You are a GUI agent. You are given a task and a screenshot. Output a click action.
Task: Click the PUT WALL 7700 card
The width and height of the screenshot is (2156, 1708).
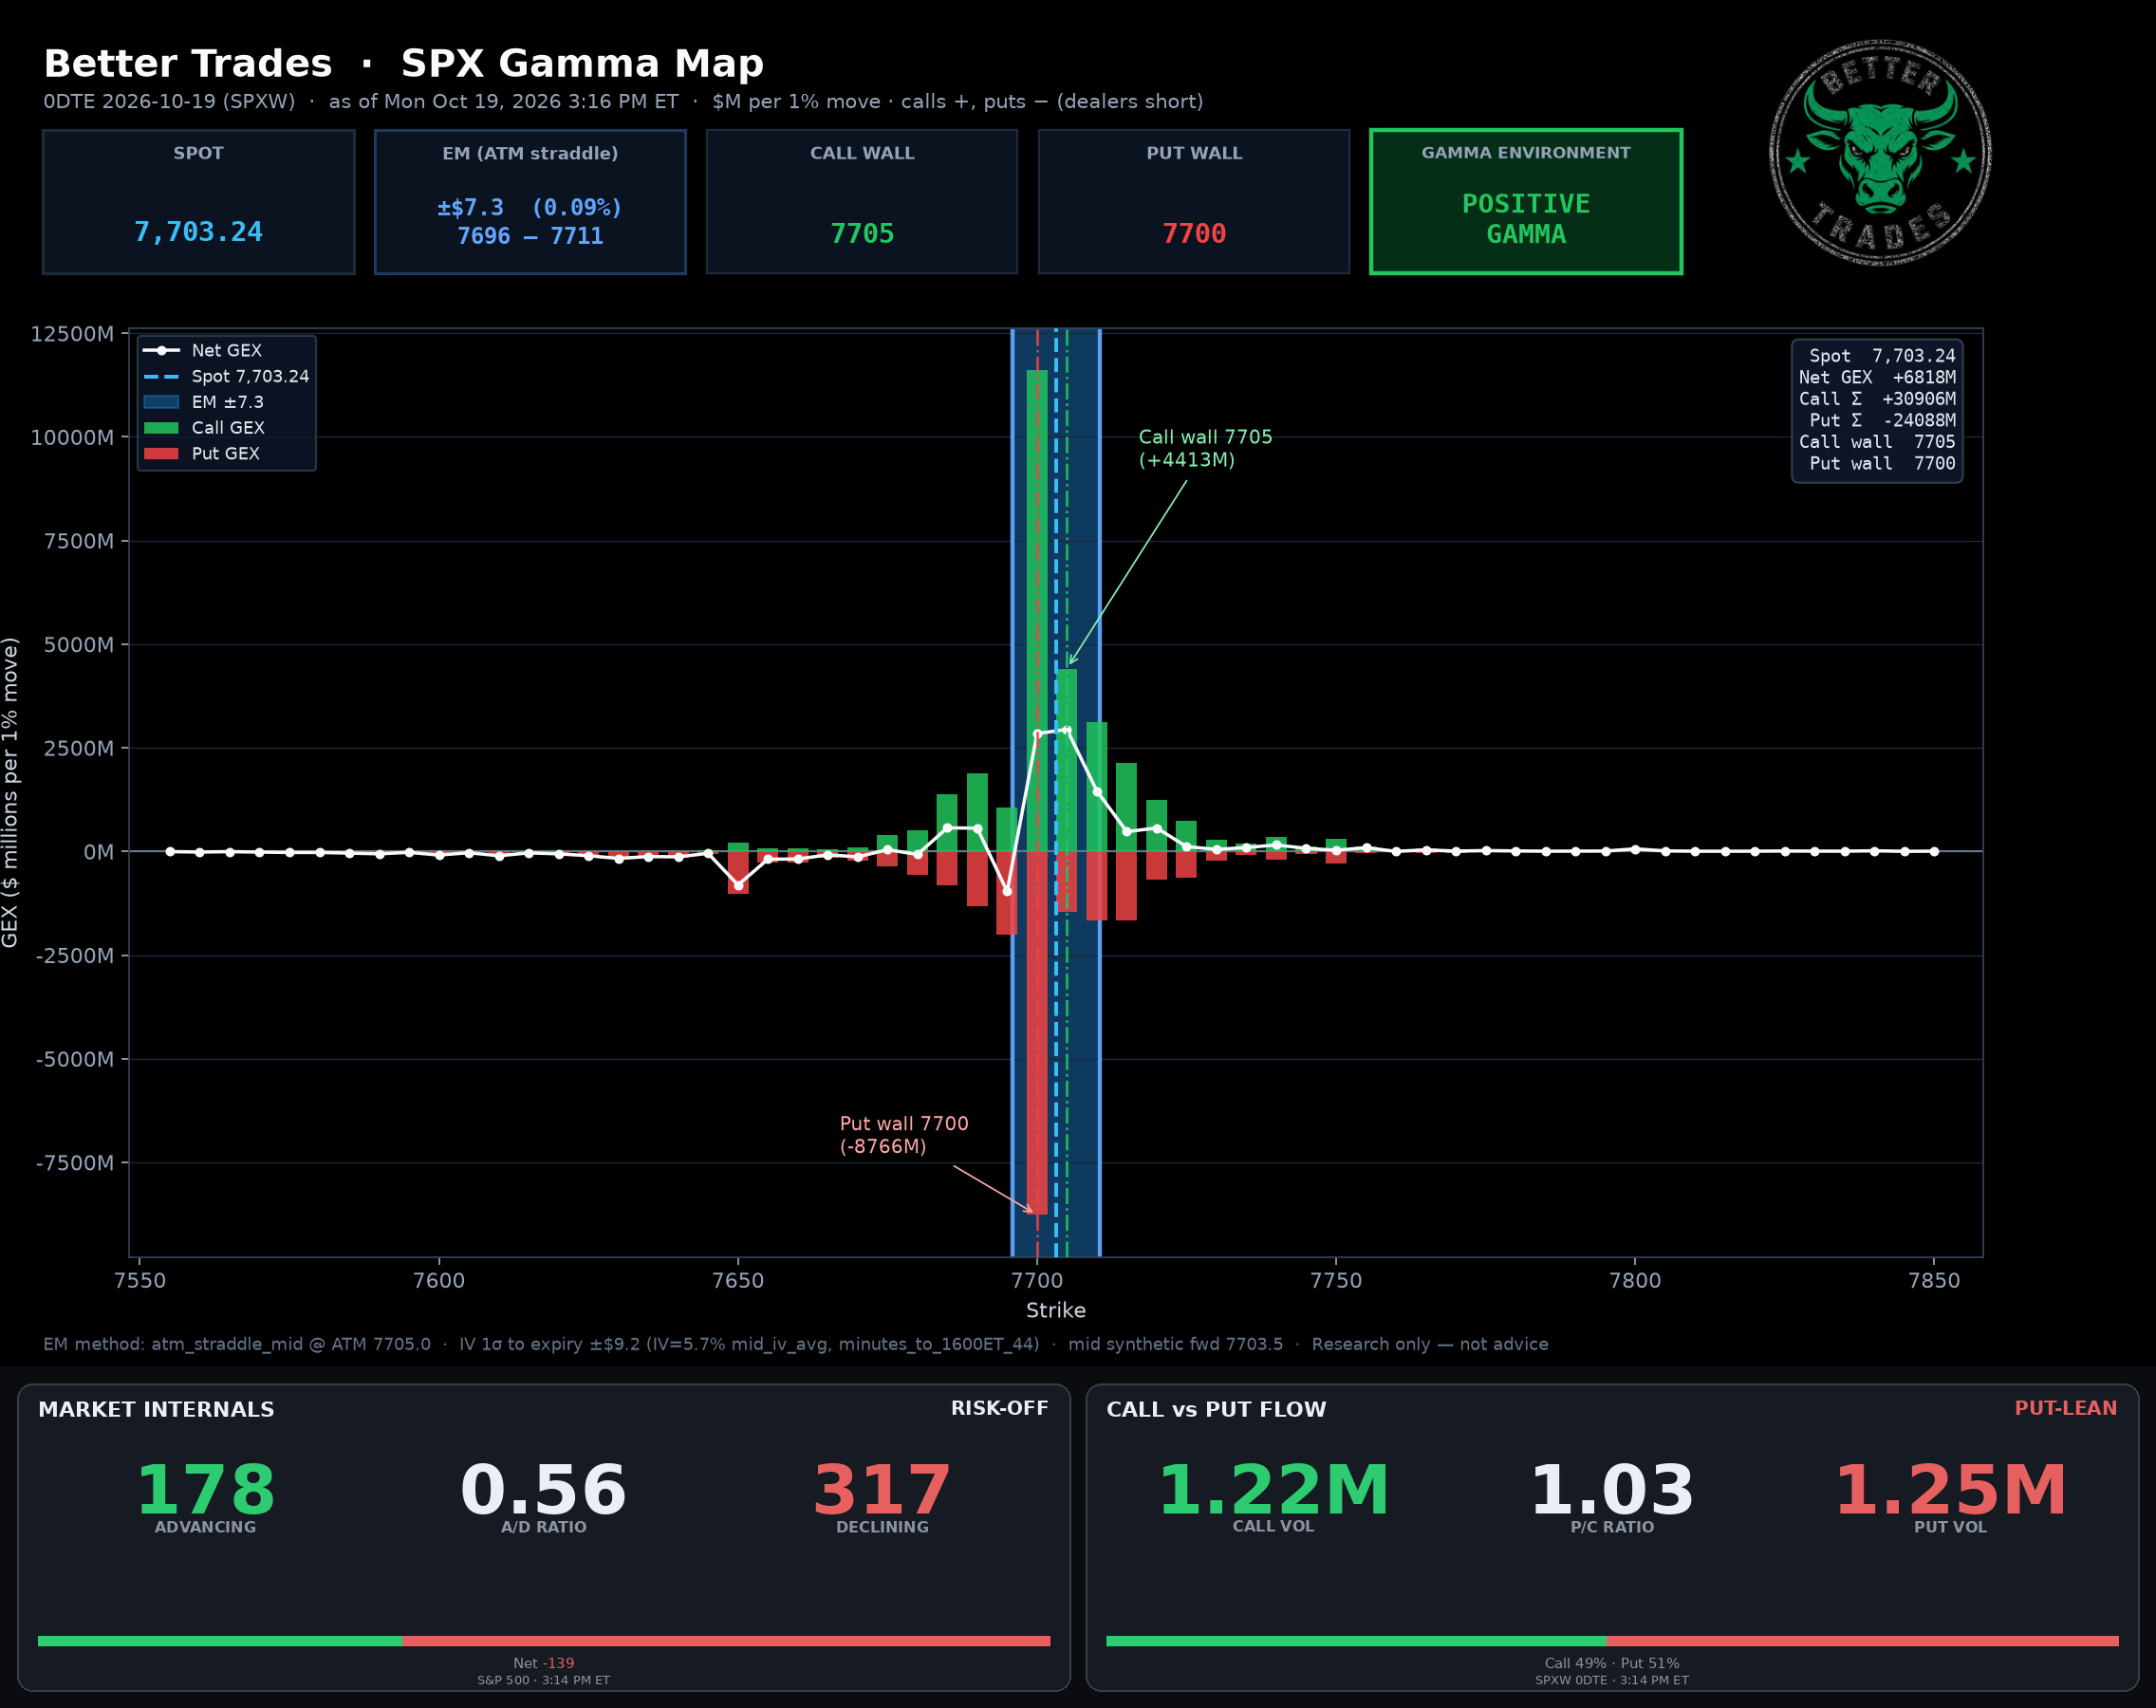point(1194,201)
